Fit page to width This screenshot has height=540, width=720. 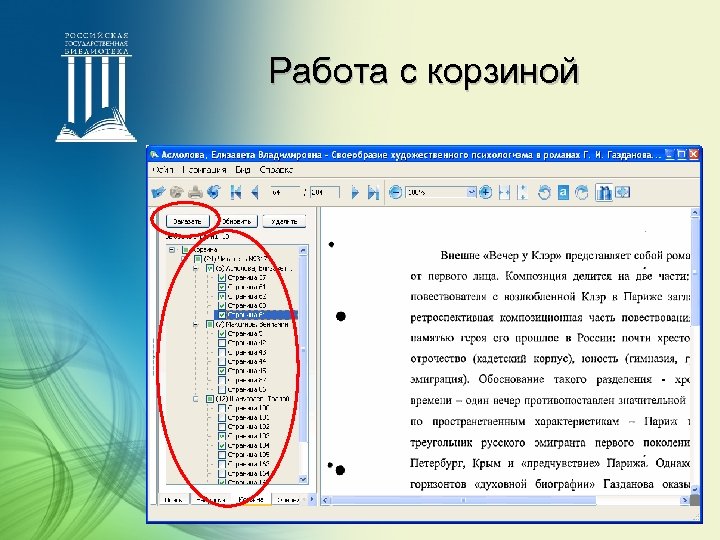pyautogui.click(x=505, y=192)
